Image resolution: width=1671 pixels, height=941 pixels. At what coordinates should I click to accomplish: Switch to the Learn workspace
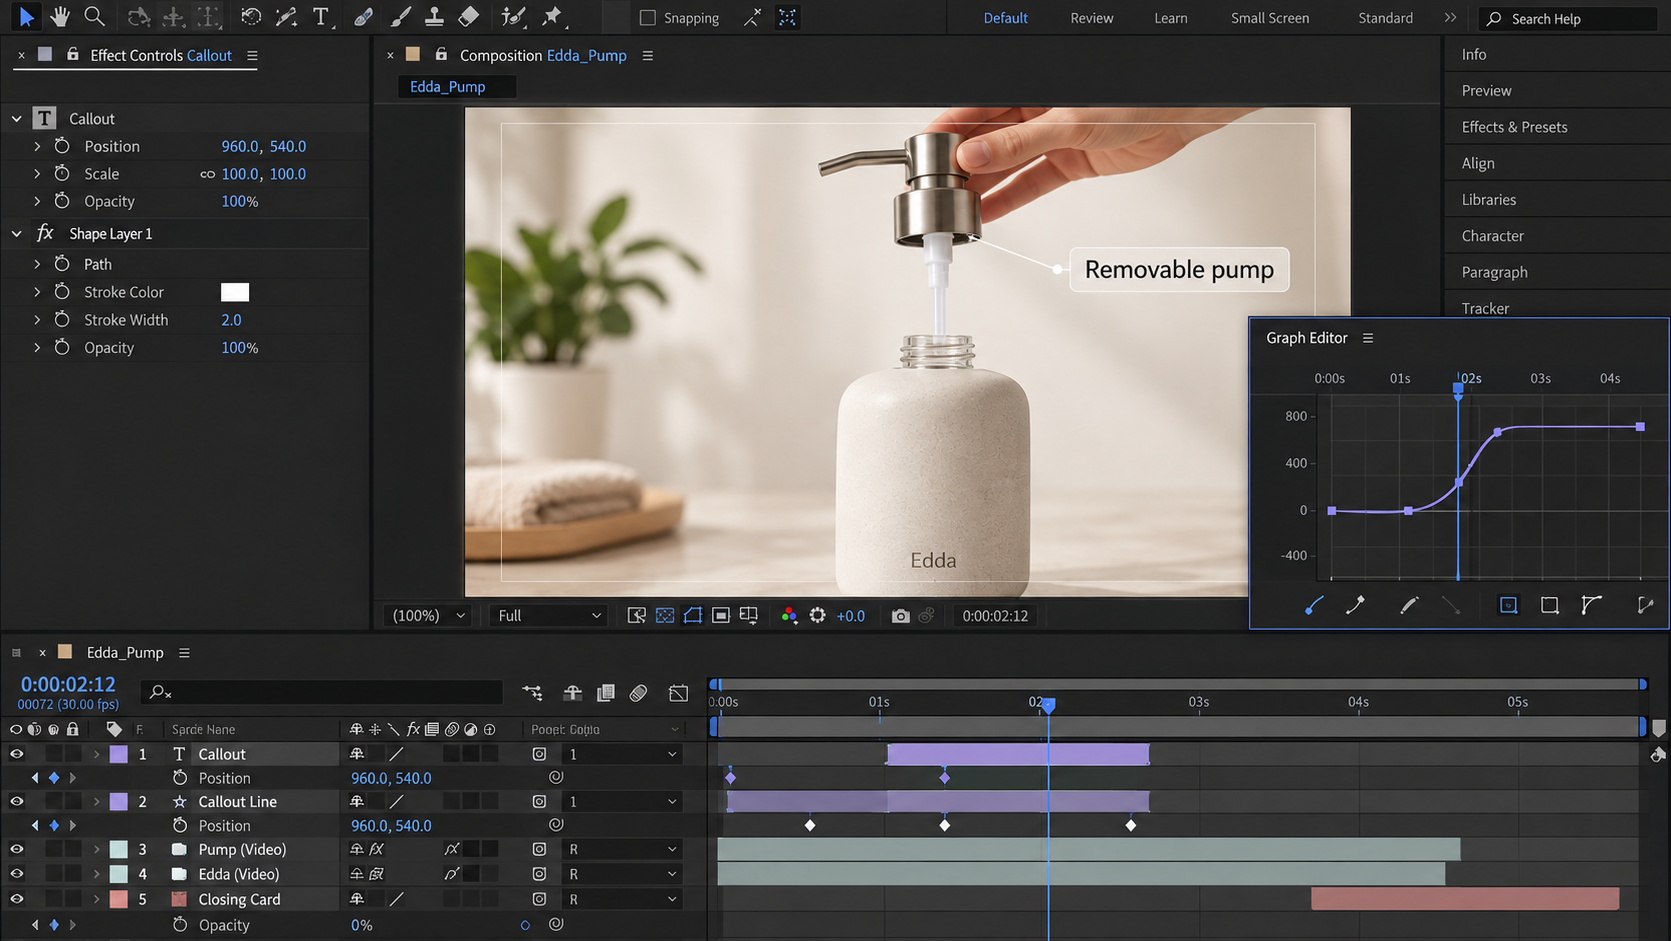[1171, 18]
